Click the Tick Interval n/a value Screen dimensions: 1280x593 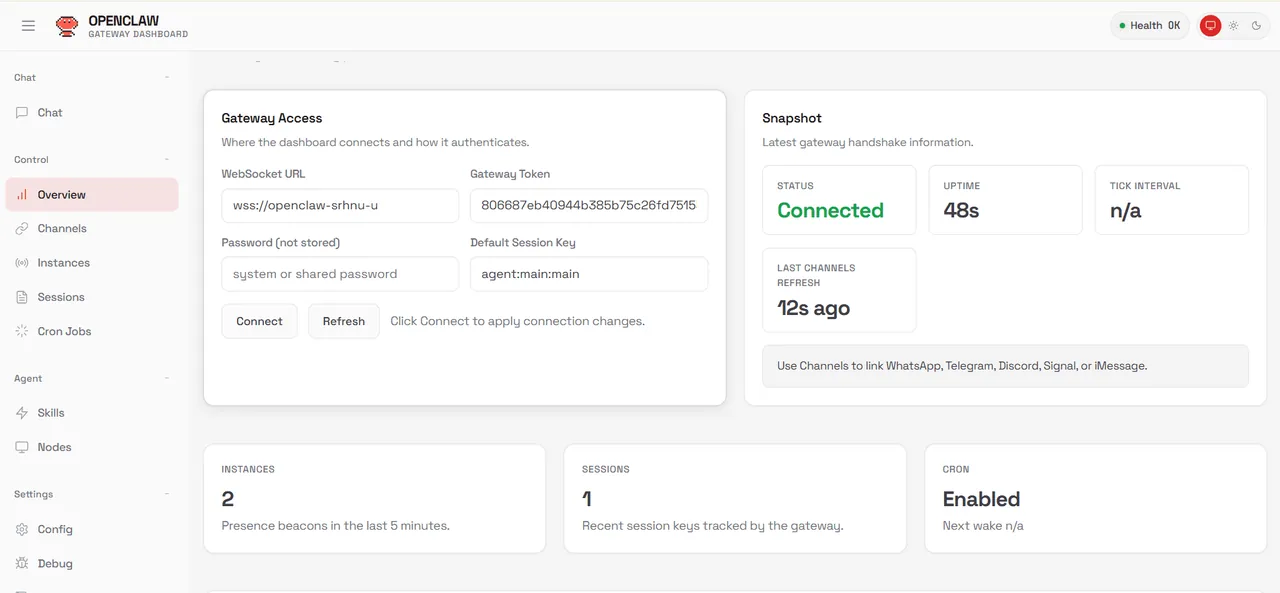point(1125,211)
